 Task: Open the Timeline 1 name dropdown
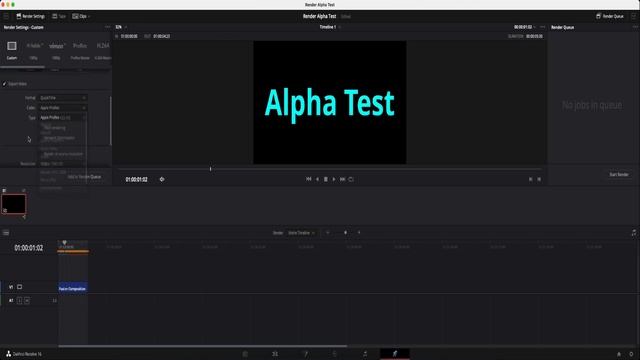pos(330,27)
